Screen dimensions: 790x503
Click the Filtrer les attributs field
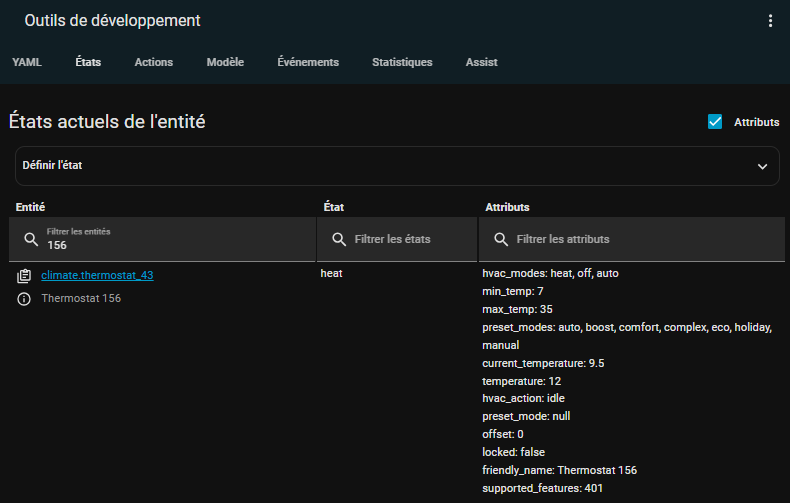(x=640, y=239)
